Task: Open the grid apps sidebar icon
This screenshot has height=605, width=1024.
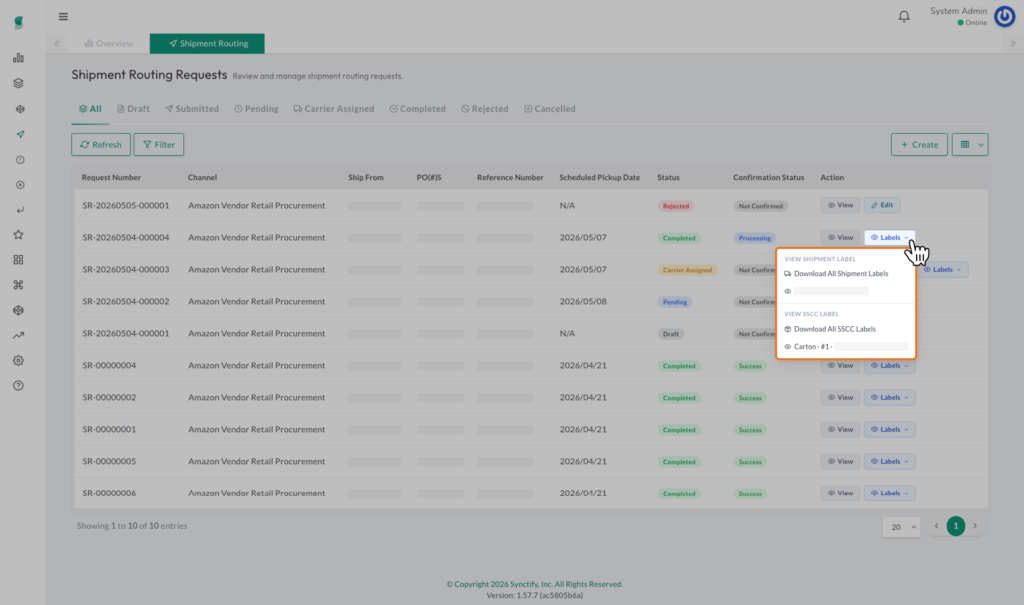Action: click(x=18, y=260)
